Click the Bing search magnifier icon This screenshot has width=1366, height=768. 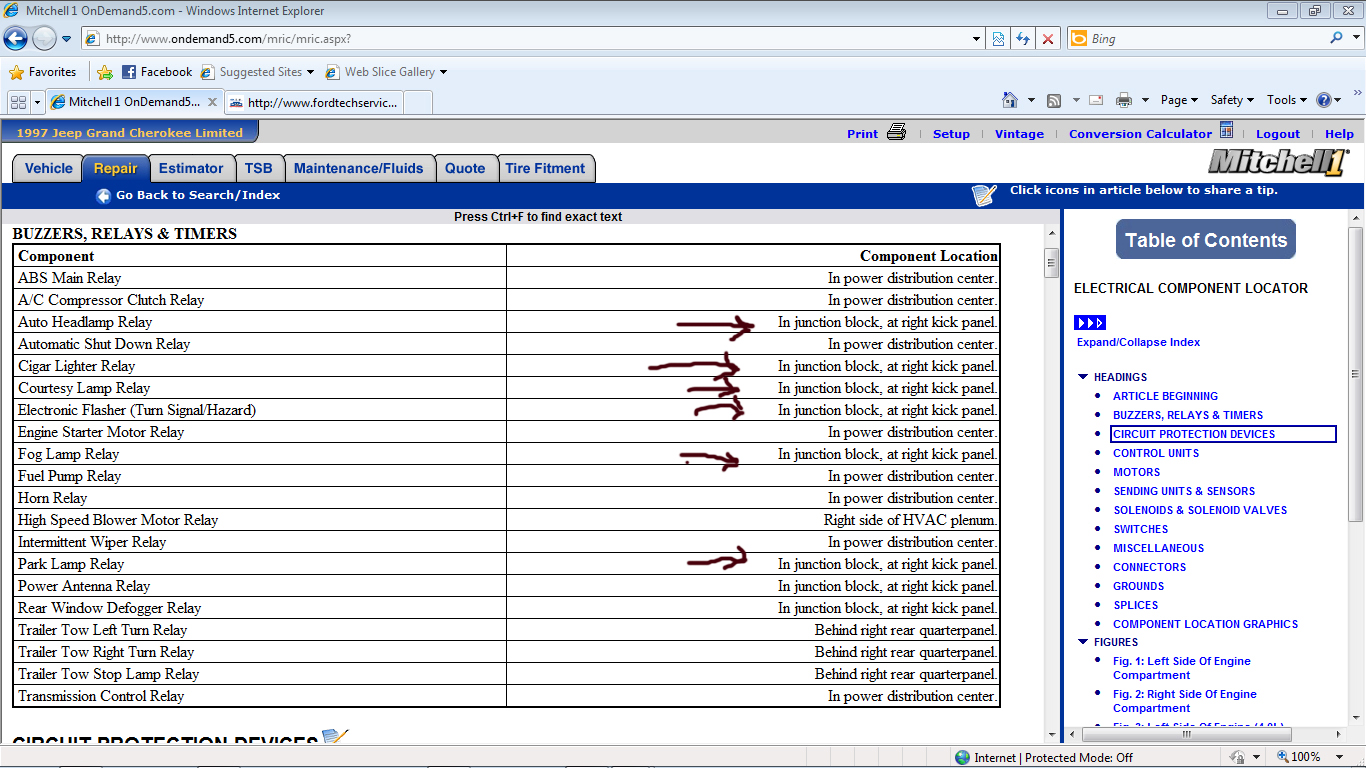point(1337,38)
